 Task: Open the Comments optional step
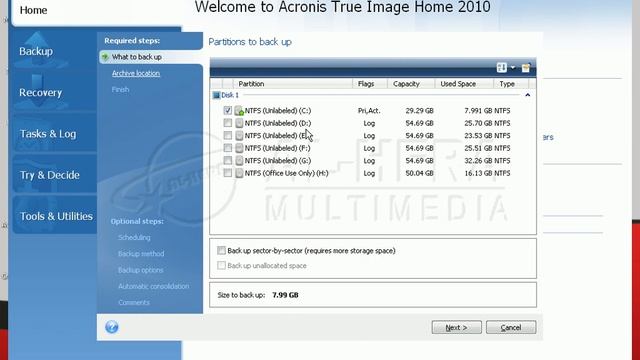(134, 303)
